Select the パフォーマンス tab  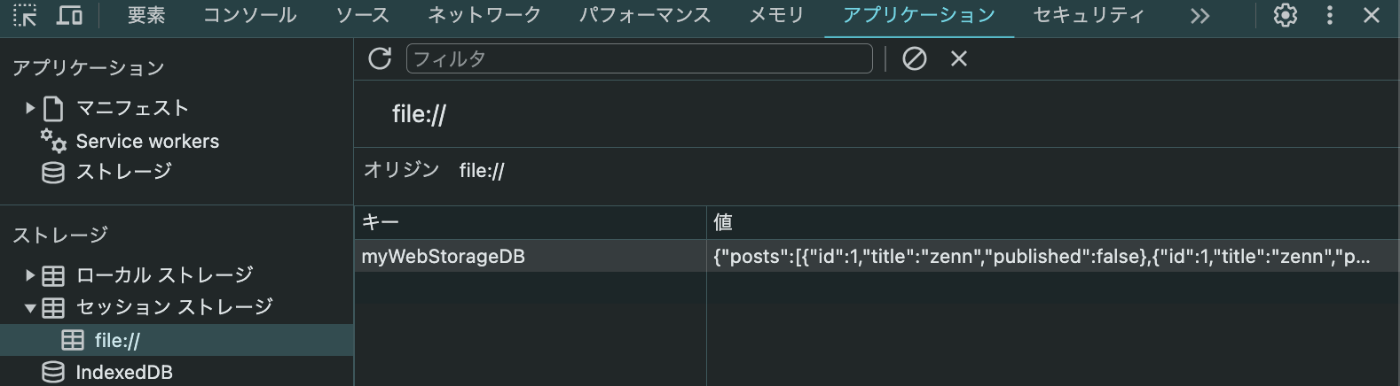point(645,15)
